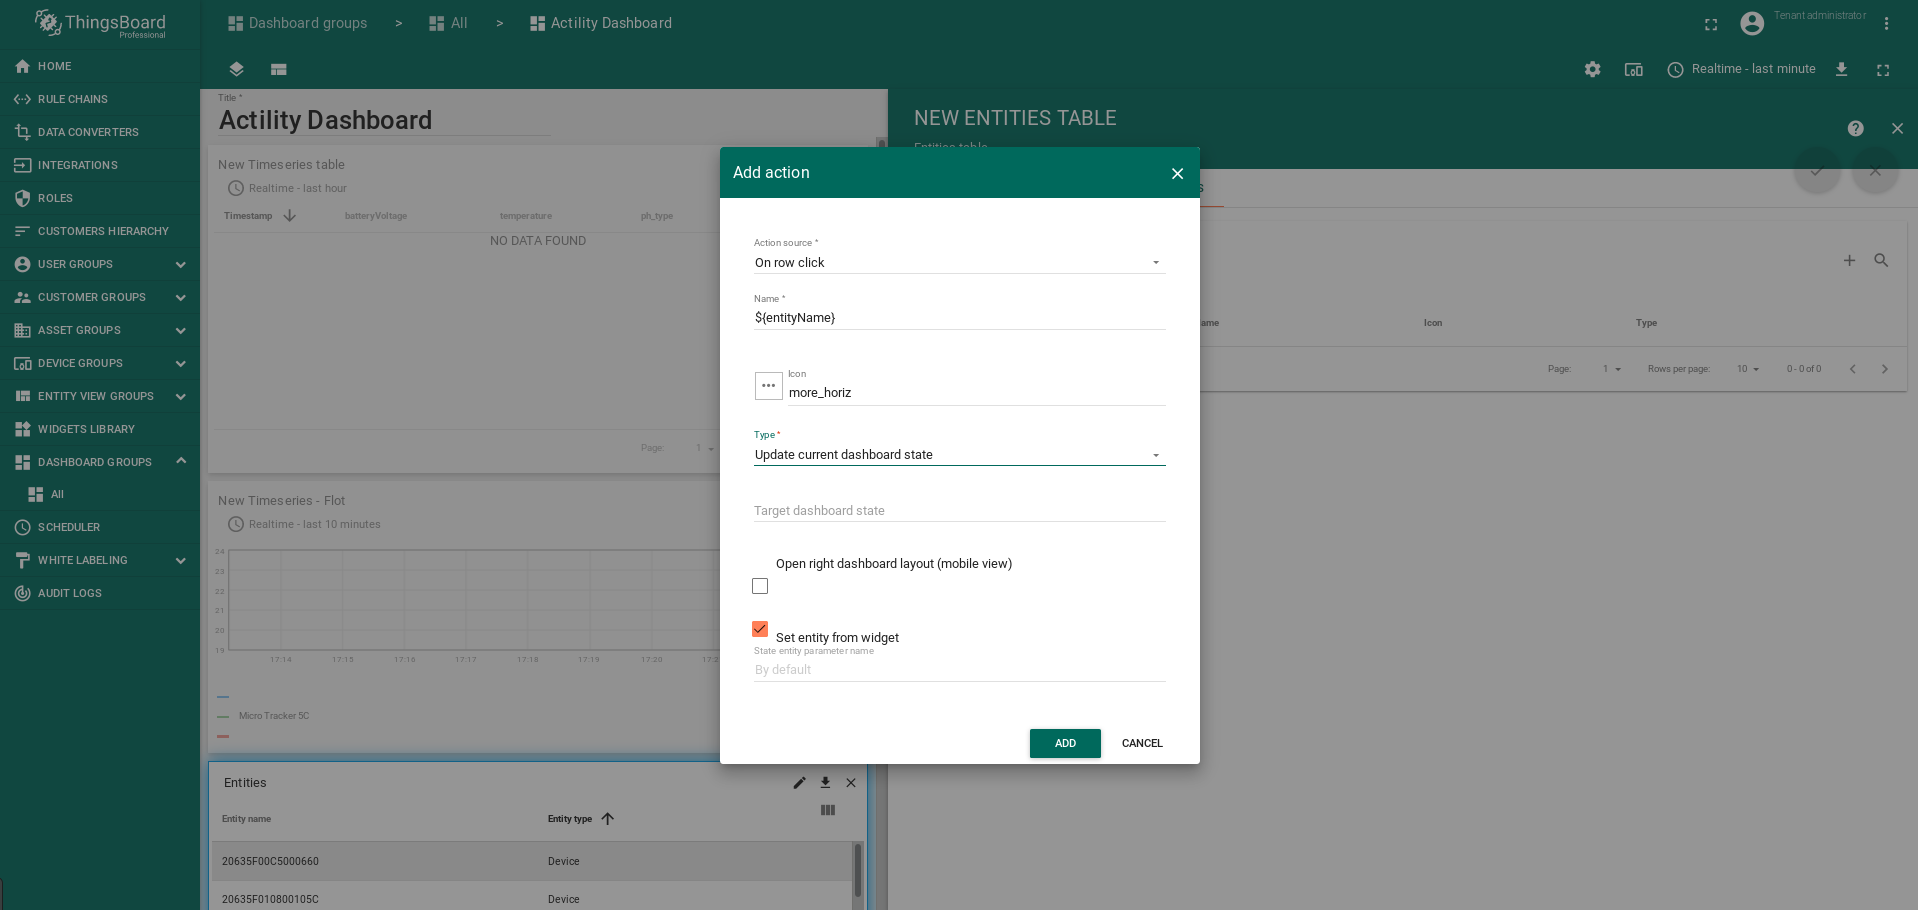Open Rows per page dropdown
Viewport: 1918px width, 910px height.
point(1747,369)
